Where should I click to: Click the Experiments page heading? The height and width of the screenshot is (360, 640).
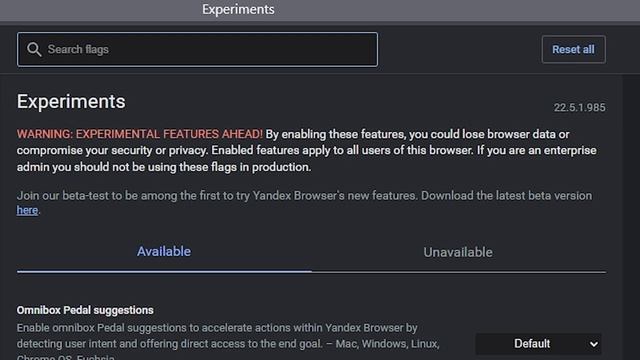71,101
